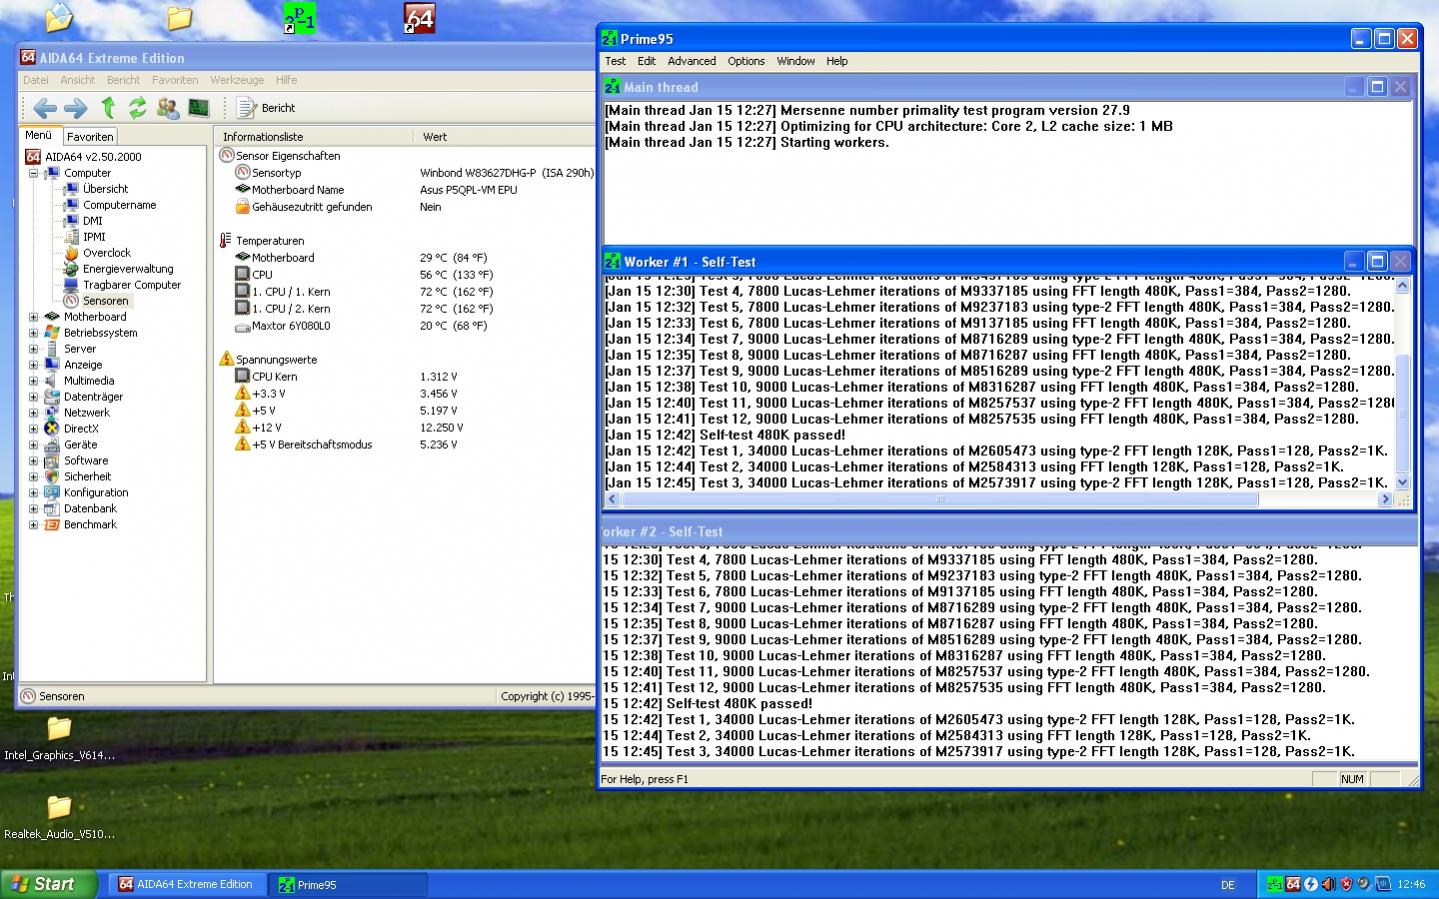Open the Windows Start button
The width and height of the screenshot is (1439, 899).
49,884
